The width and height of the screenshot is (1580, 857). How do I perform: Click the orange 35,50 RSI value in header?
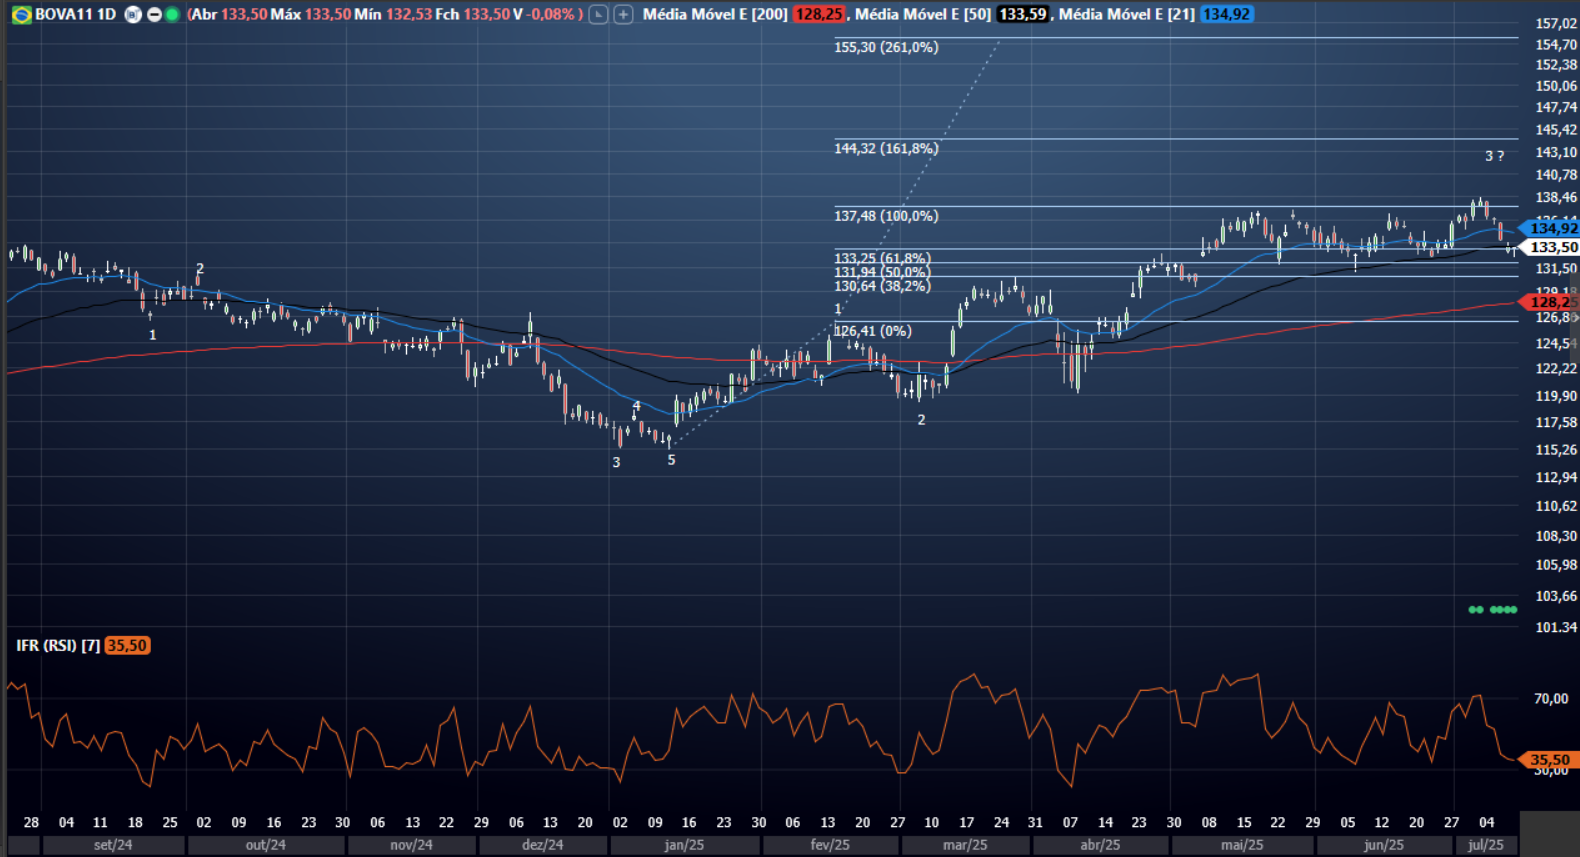[x=127, y=646]
